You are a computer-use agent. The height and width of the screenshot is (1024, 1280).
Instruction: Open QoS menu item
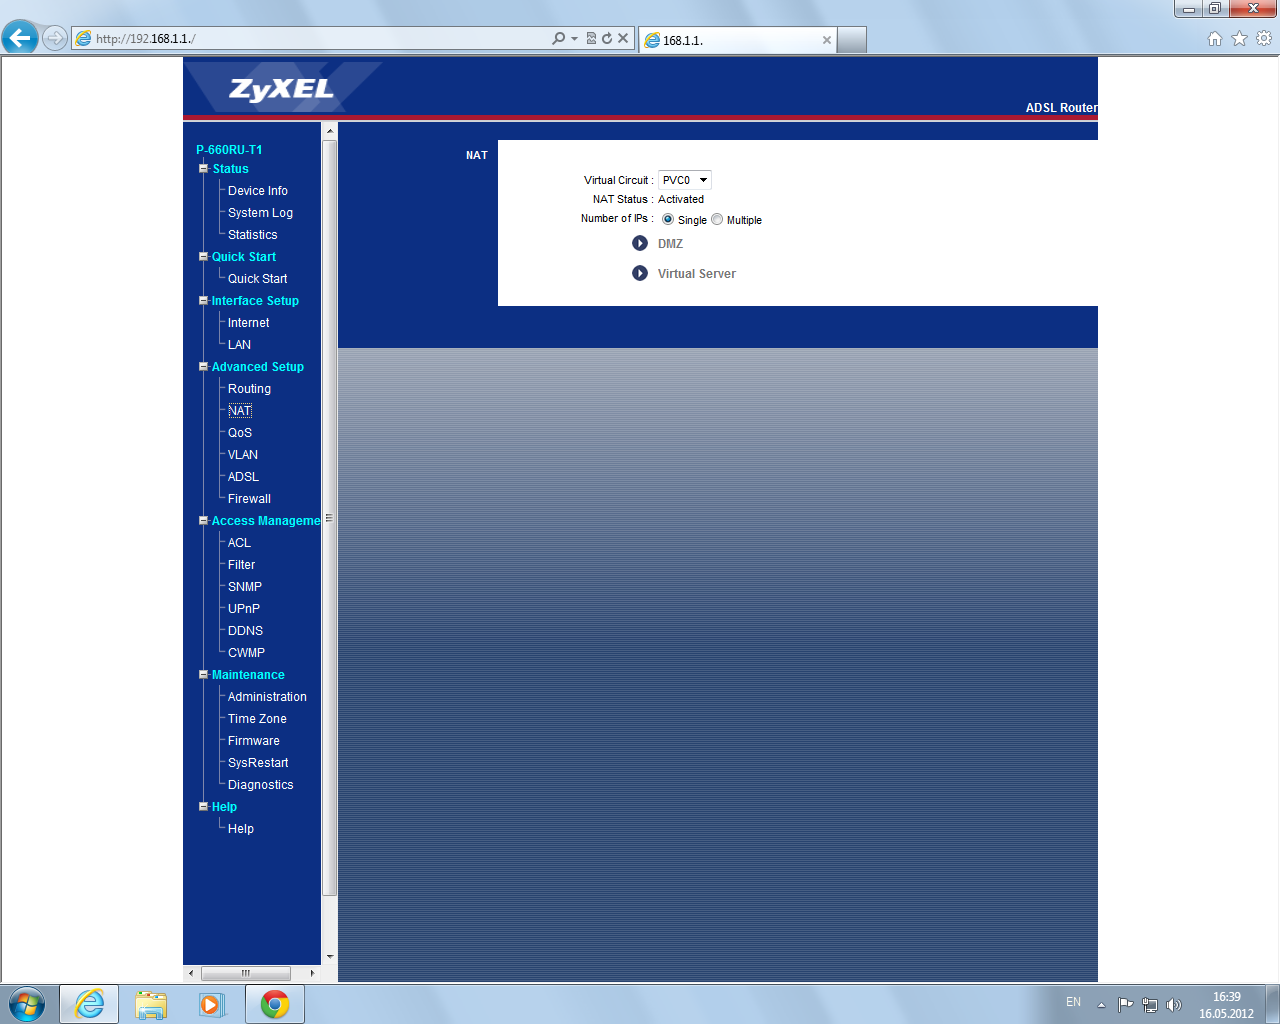(240, 433)
